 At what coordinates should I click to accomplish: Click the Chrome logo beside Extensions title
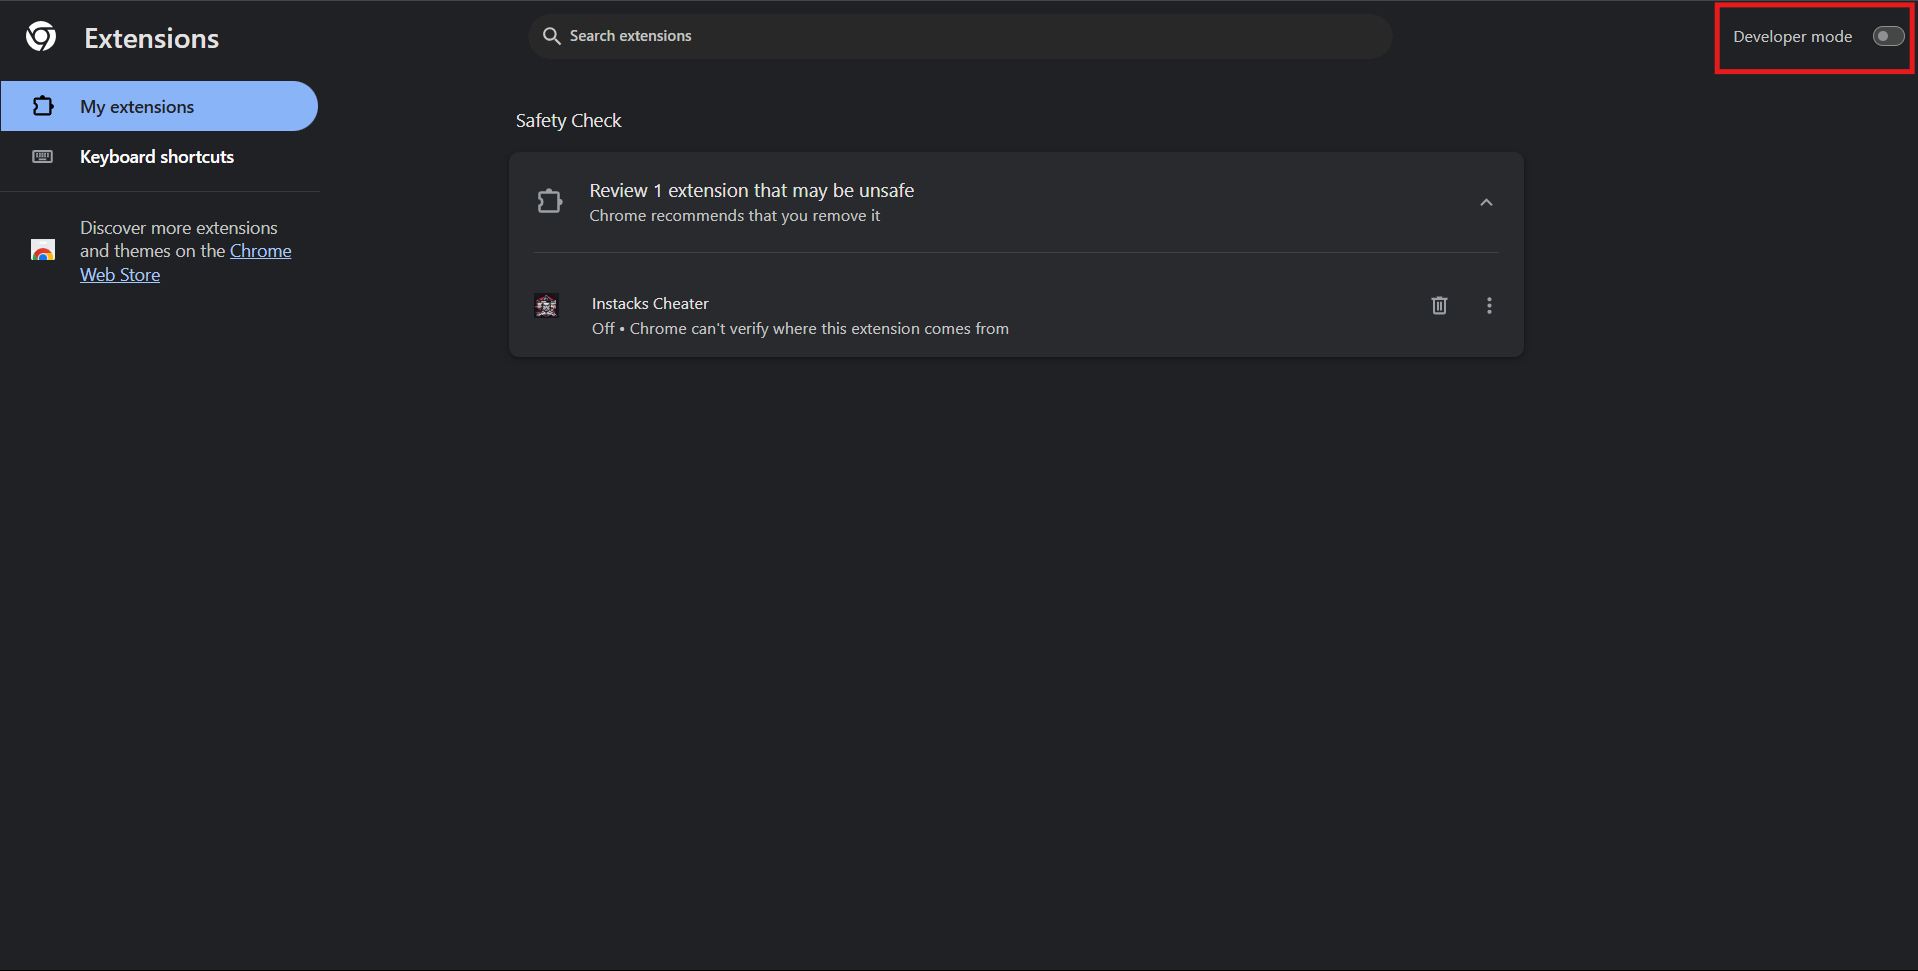[41, 37]
